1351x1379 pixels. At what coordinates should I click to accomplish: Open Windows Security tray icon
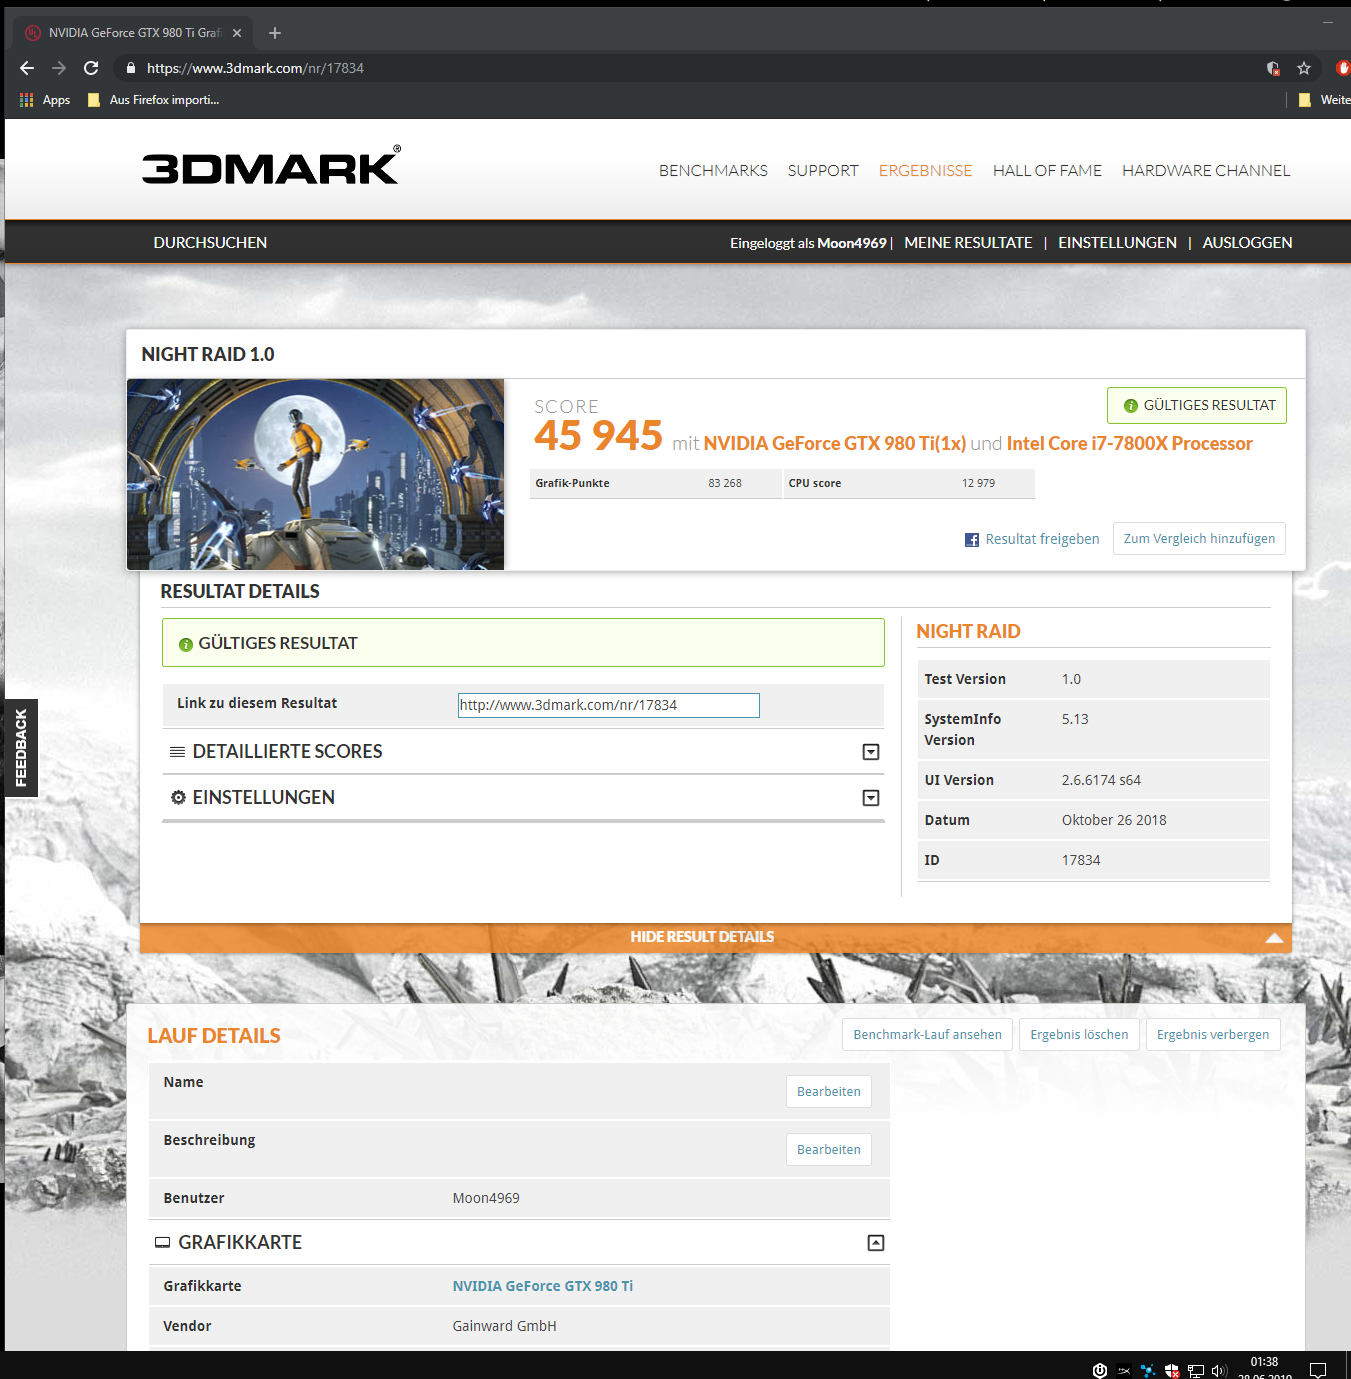1172,1371
